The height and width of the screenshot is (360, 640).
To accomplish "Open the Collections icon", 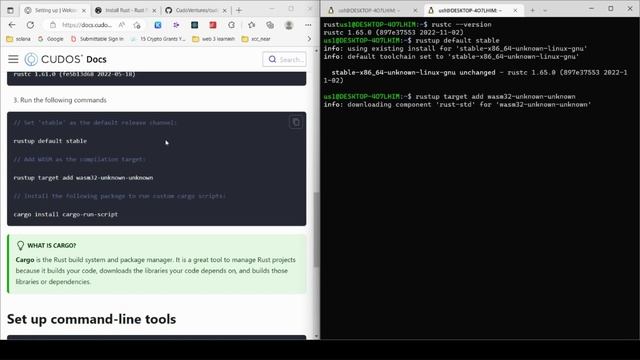I will point(270,25).
